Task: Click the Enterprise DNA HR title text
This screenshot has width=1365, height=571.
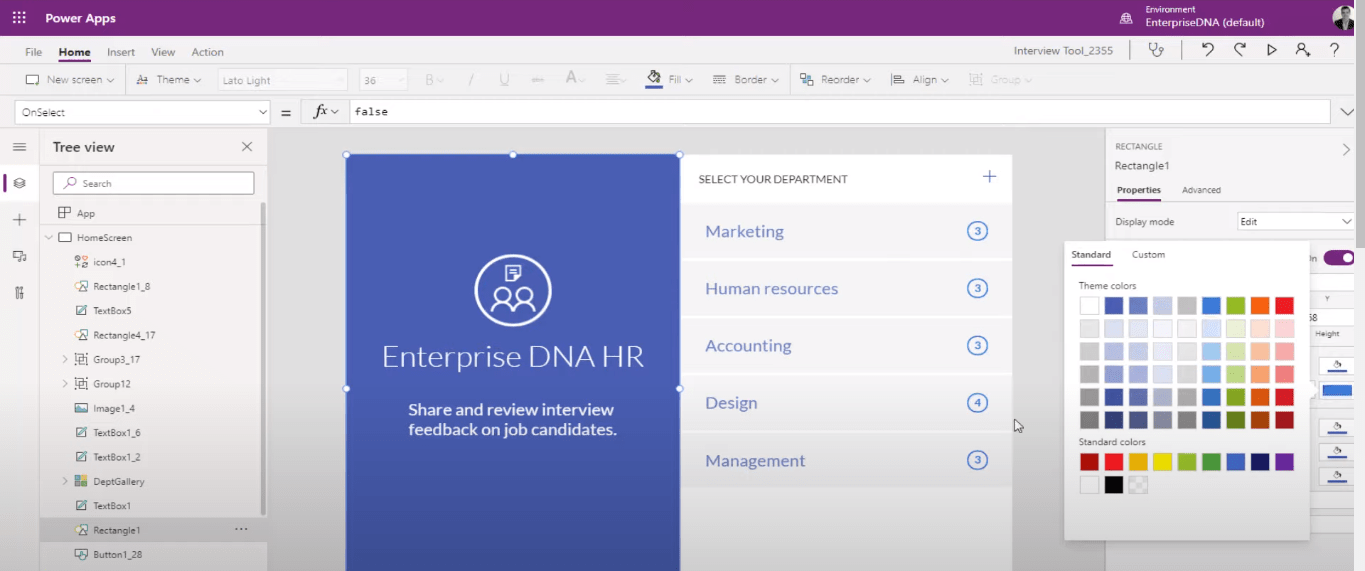Action: (x=513, y=356)
